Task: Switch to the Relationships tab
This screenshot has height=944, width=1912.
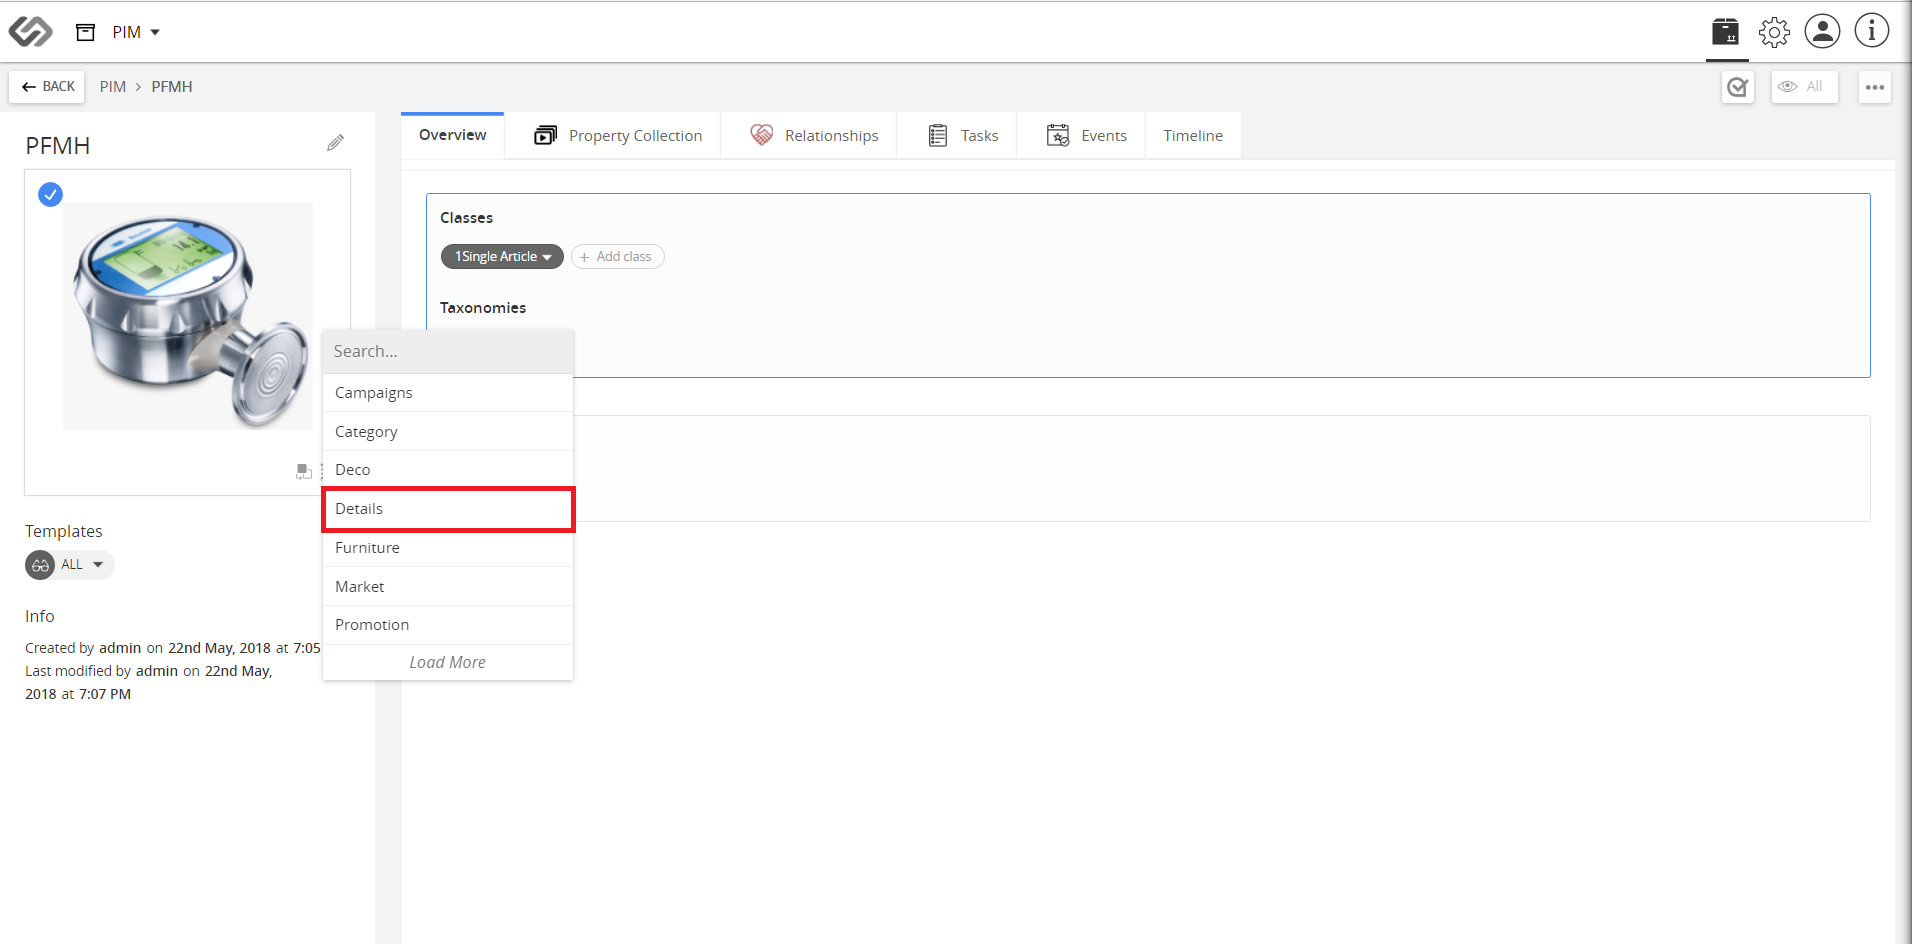Action: pos(814,135)
